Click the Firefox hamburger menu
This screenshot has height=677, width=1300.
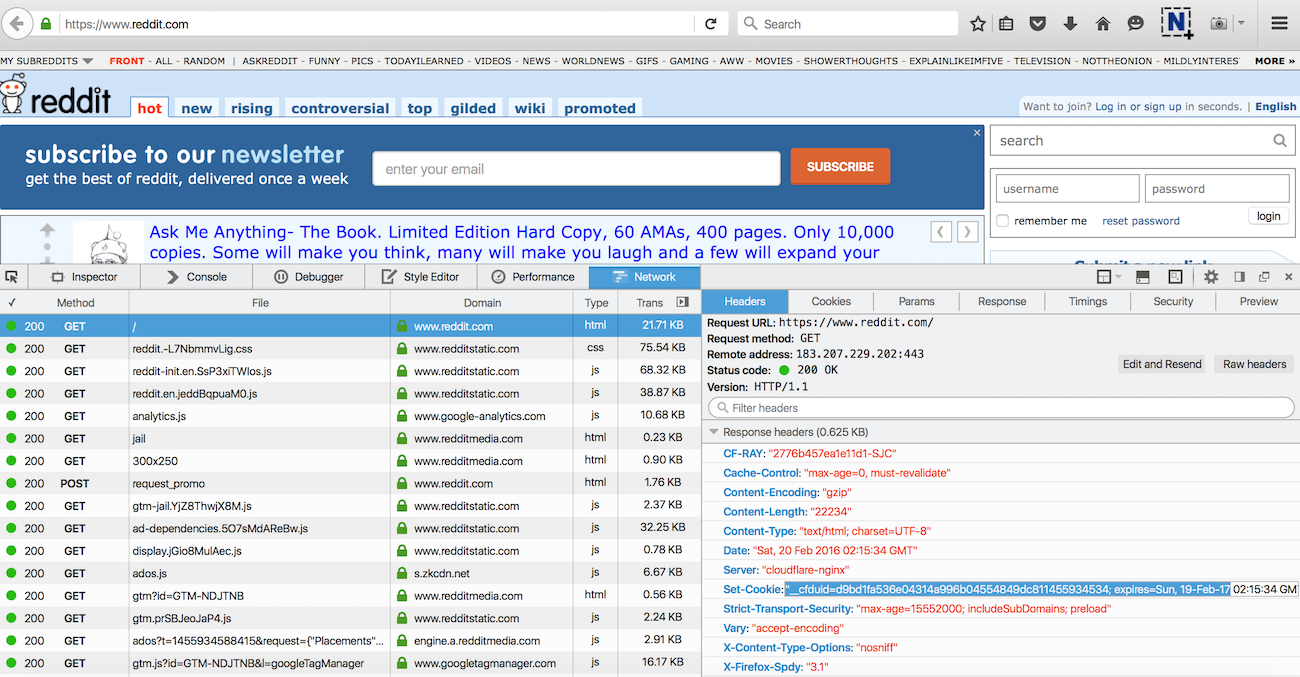pyautogui.click(x=1279, y=24)
